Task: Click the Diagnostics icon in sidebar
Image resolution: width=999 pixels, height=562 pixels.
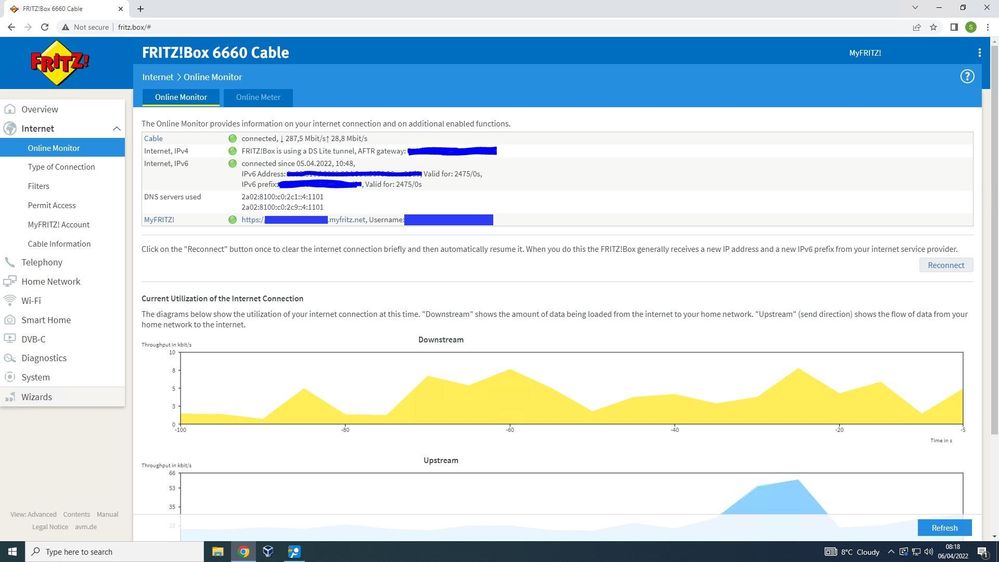Action: pyautogui.click(x=11, y=358)
